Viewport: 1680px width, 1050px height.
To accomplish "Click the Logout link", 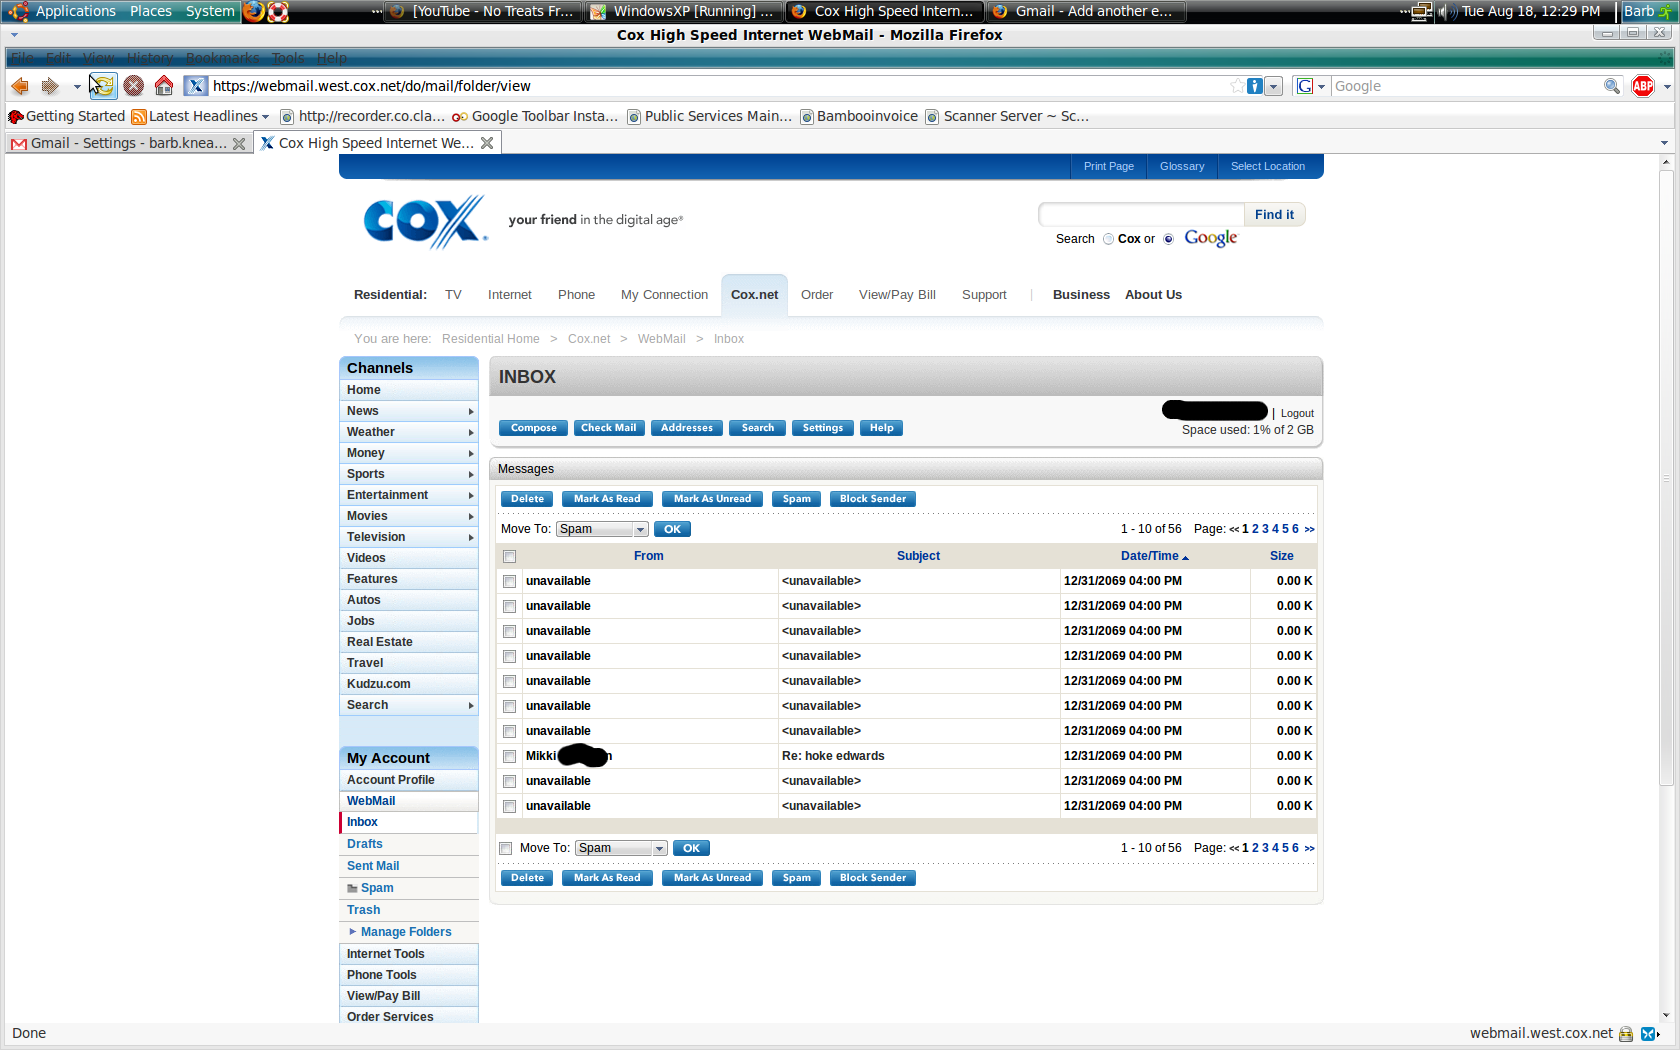I will (x=1297, y=413).
